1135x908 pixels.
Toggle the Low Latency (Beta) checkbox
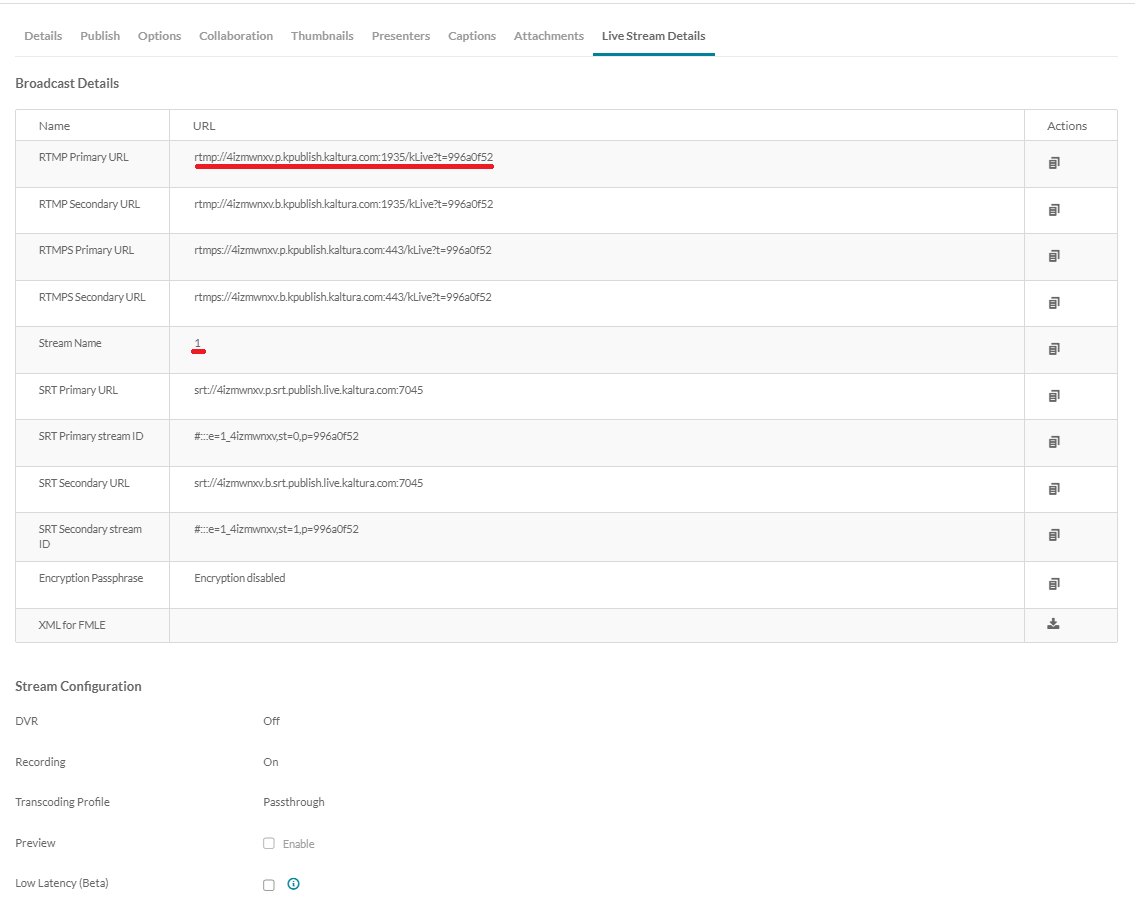(268, 884)
